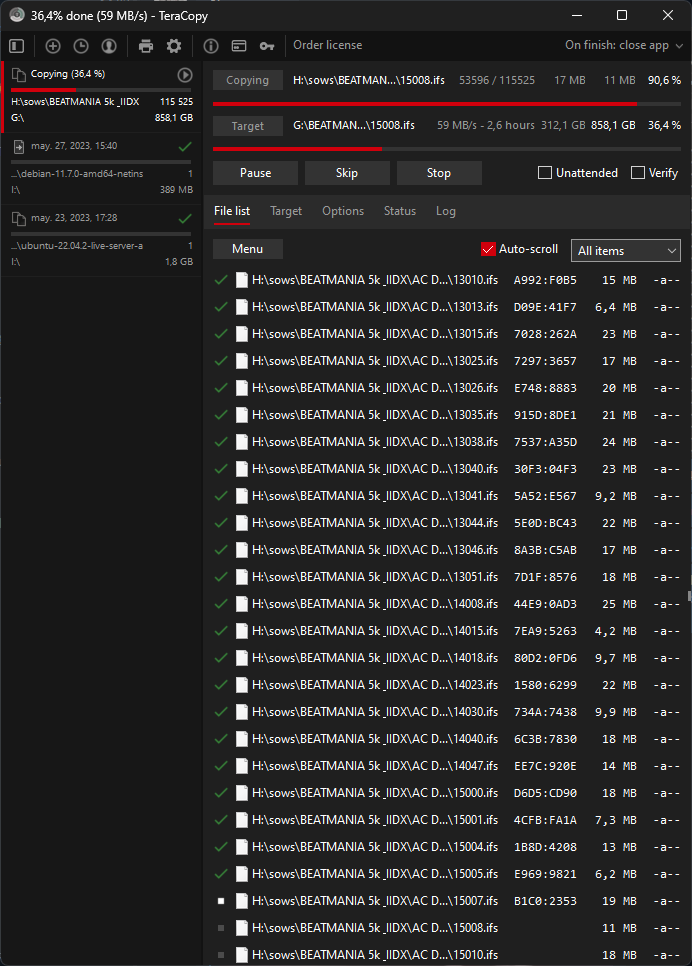
Task: Click the info circle icon
Action: coord(211,46)
